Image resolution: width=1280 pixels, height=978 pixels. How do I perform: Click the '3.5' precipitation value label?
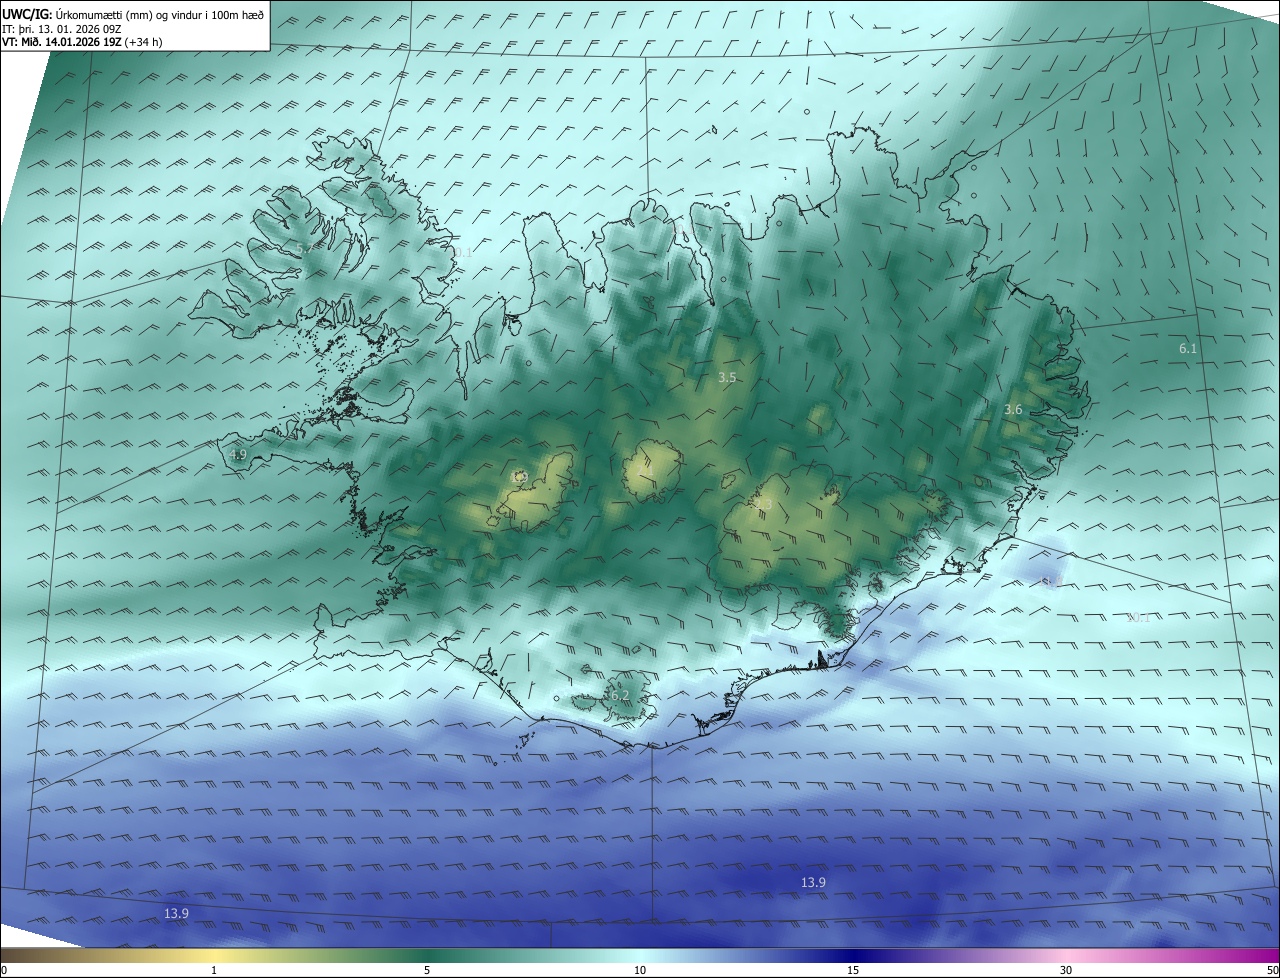(727, 378)
